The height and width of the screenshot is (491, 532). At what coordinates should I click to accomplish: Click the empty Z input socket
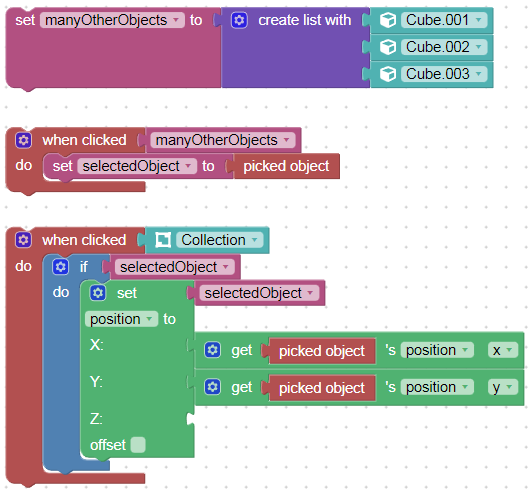(191, 419)
